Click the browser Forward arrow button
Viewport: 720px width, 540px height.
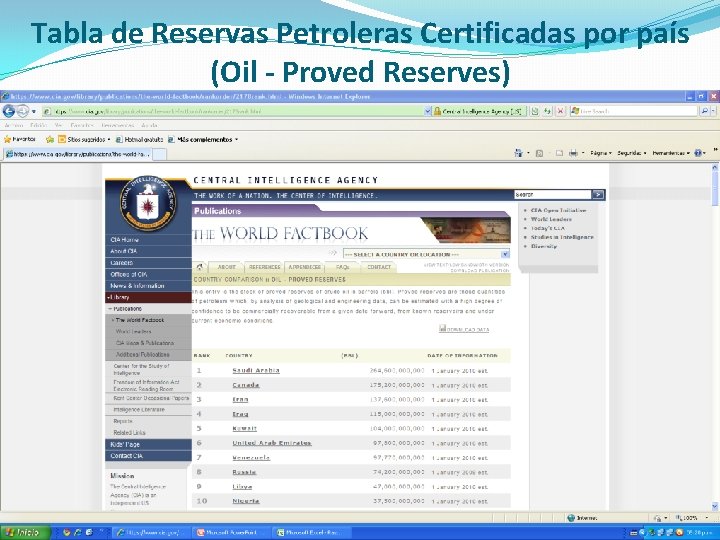pos(22,111)
